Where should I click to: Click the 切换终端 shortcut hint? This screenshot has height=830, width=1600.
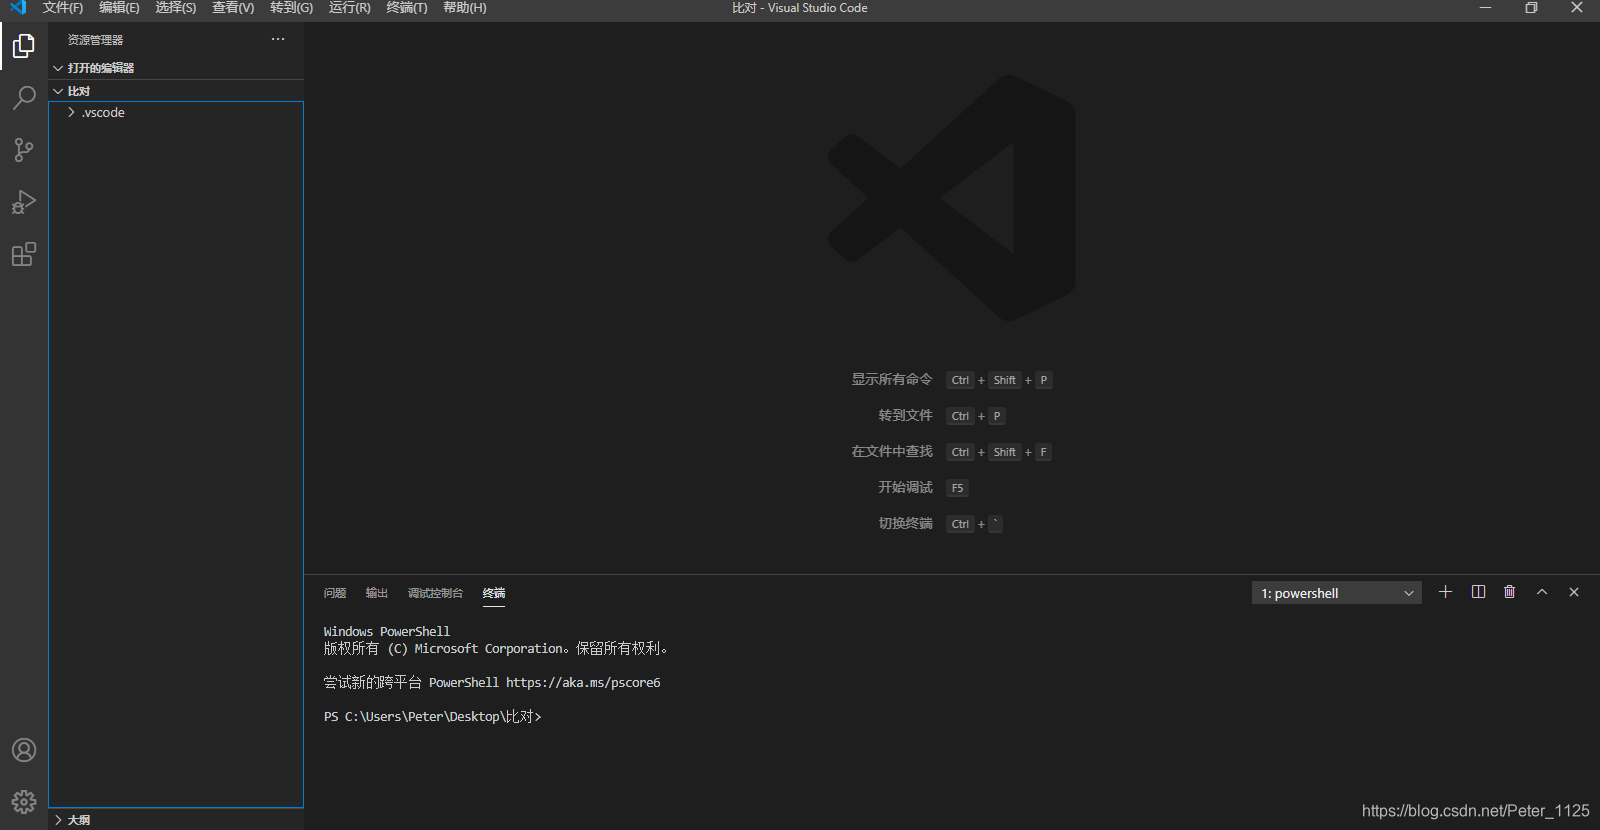point(905,524)
